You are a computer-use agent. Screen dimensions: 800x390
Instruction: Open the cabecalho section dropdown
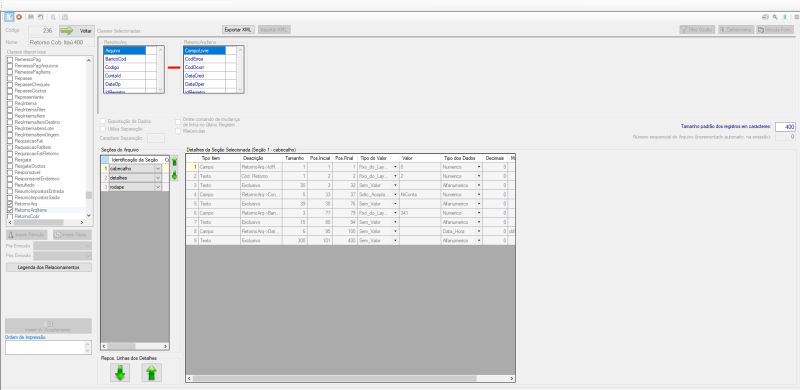click(x=158, y=168)
